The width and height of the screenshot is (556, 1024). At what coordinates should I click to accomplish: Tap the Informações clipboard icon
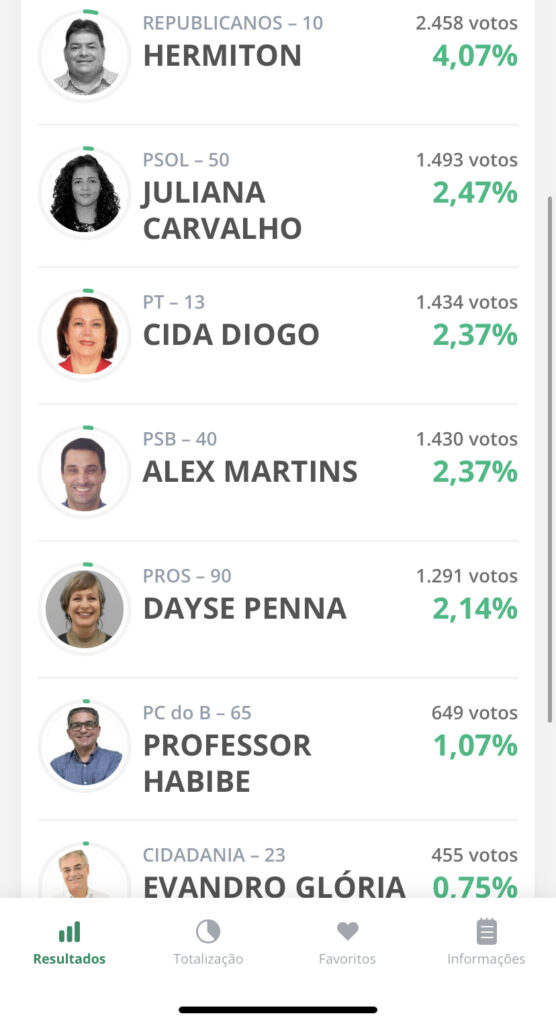point(486,932)
